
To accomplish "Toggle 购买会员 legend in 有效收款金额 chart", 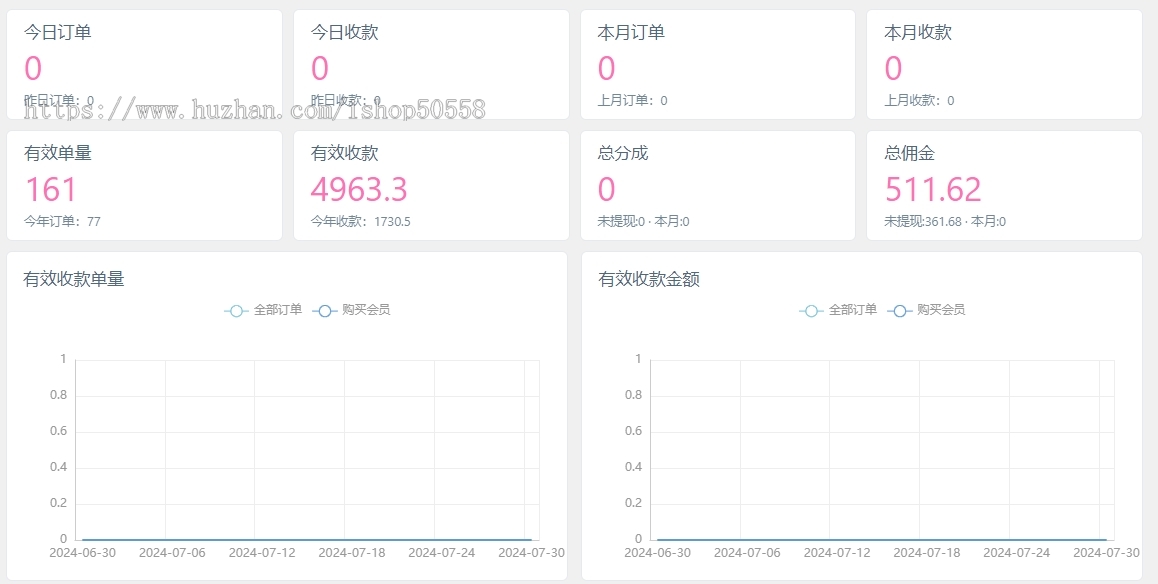I will (x=926, y=310).
